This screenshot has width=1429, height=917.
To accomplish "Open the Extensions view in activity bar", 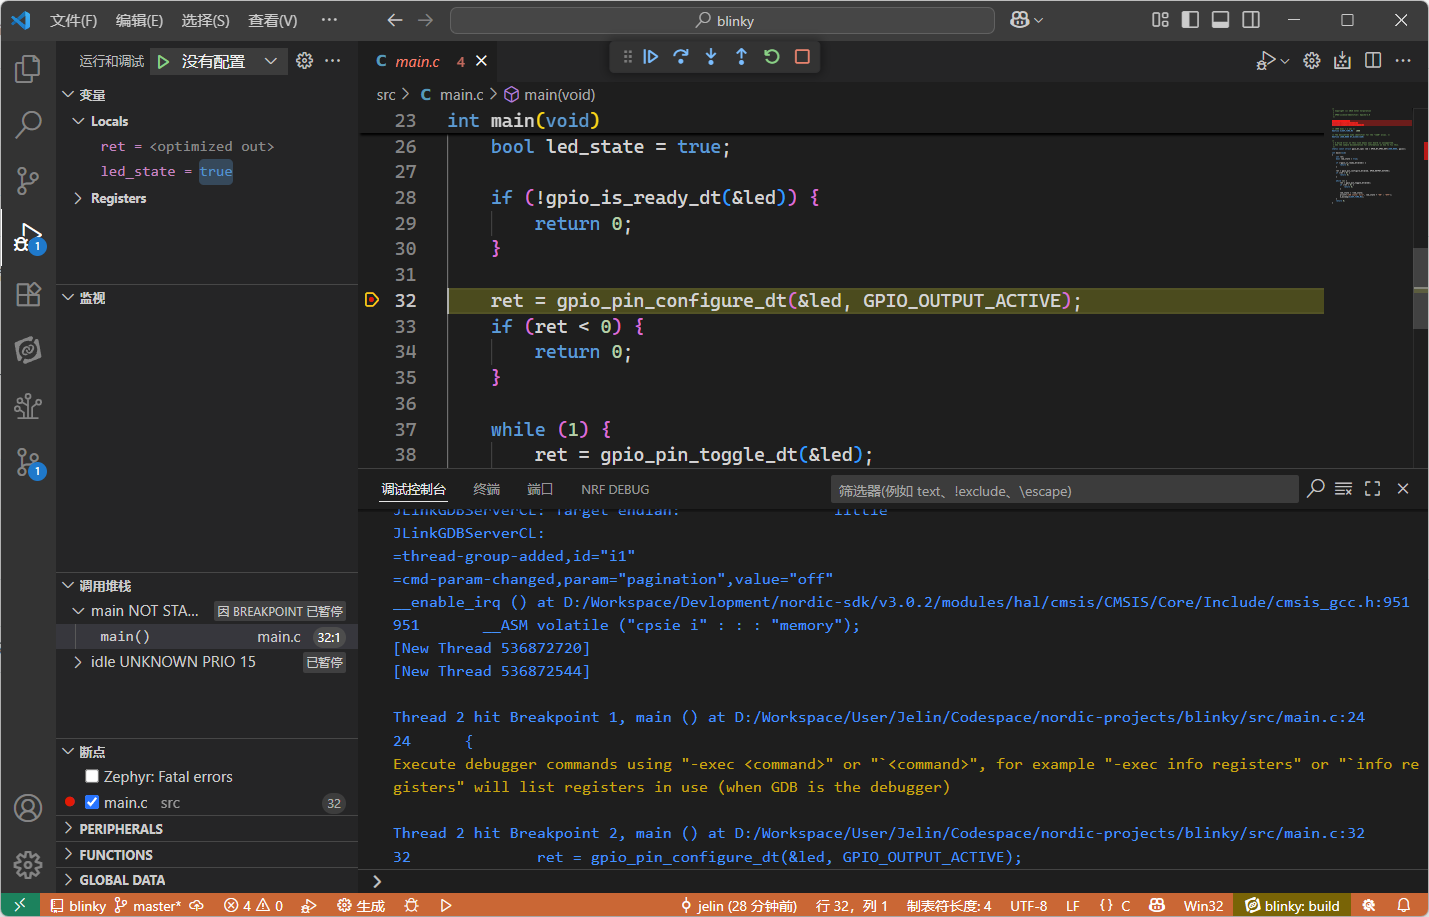I will (28, 294).
